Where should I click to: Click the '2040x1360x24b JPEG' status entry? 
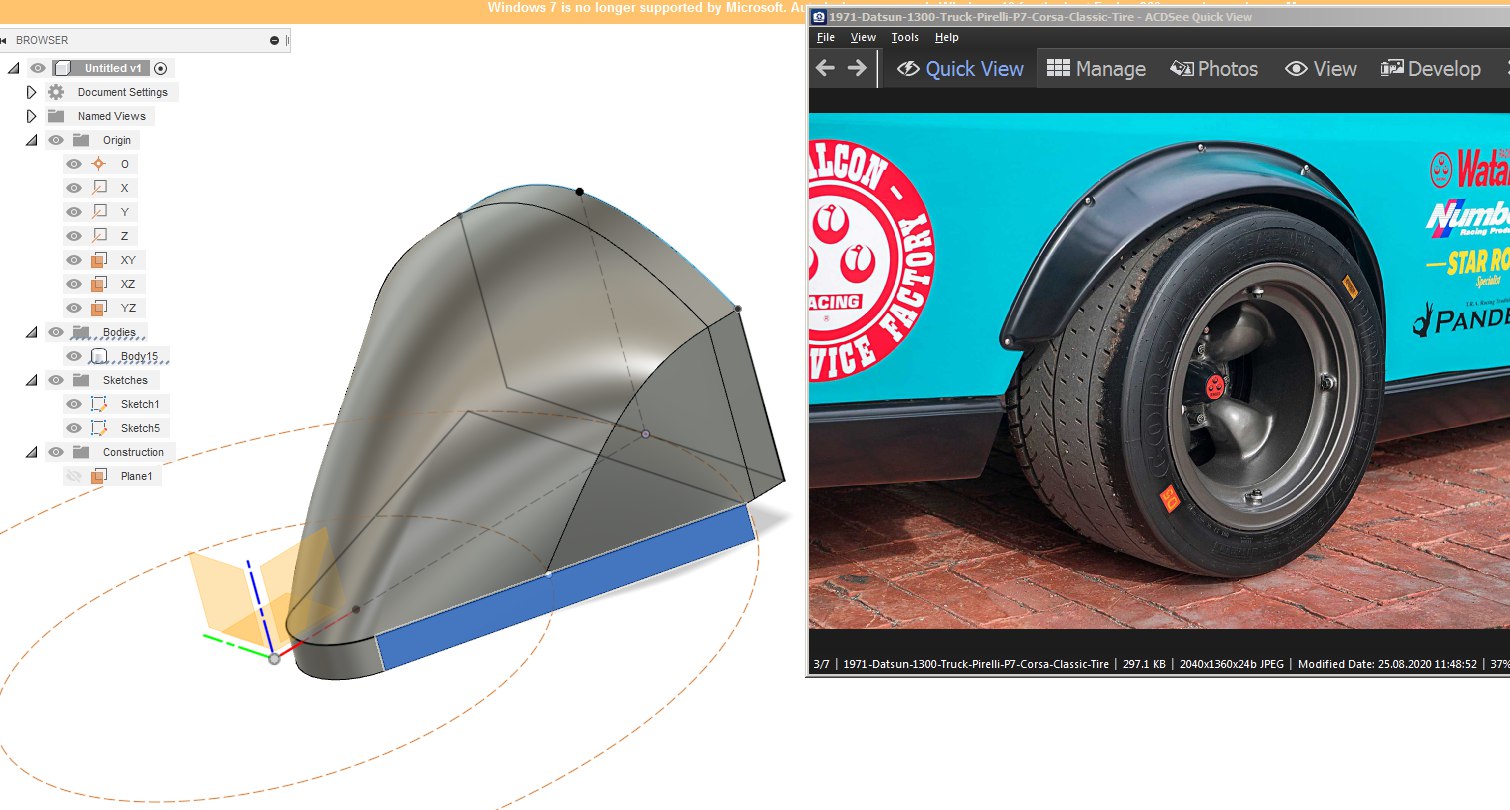(1232, 664)
